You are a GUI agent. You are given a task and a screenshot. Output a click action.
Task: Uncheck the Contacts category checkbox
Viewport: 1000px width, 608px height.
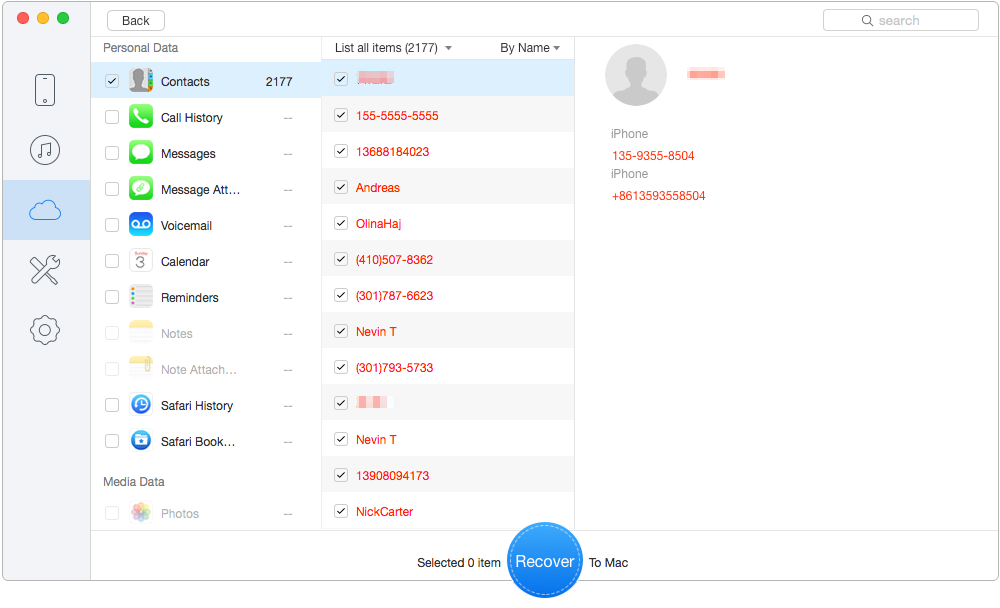pos(112,81)
